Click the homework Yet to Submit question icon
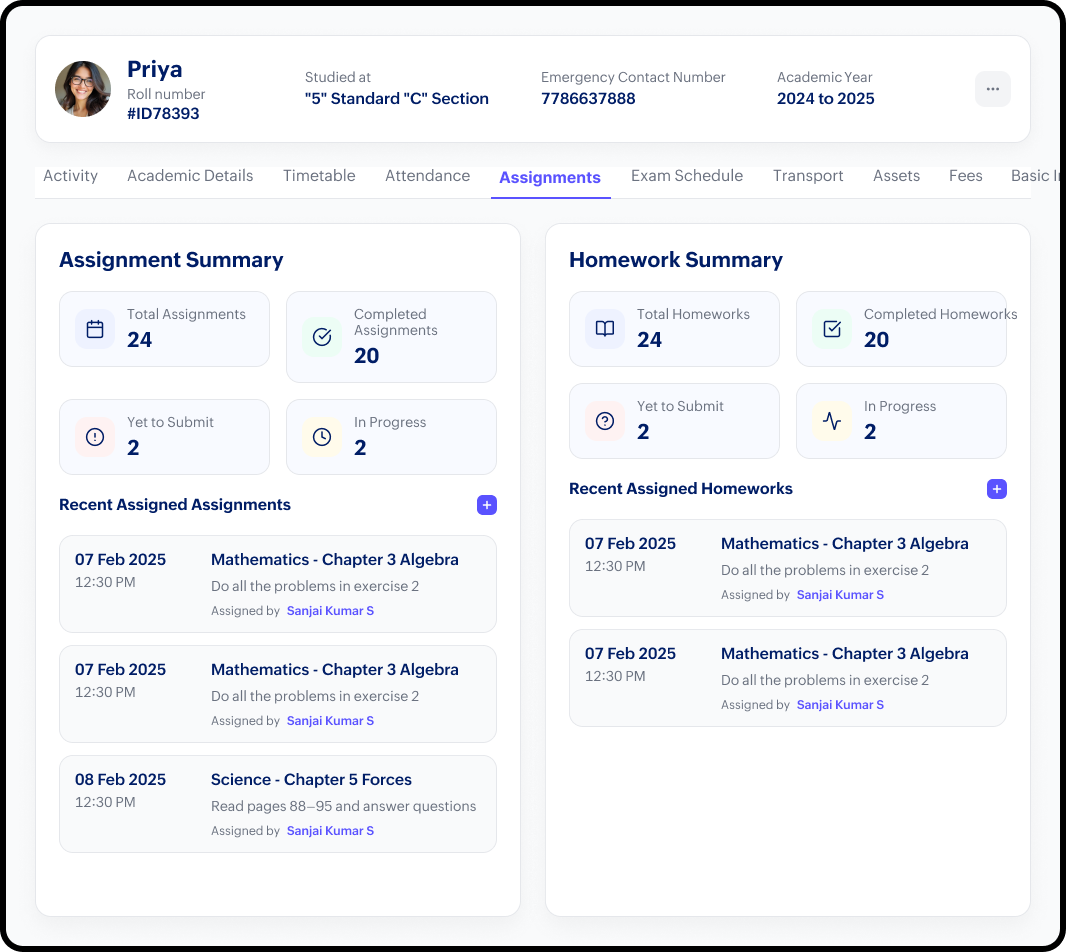1066x952 pixels. [605, 421]
